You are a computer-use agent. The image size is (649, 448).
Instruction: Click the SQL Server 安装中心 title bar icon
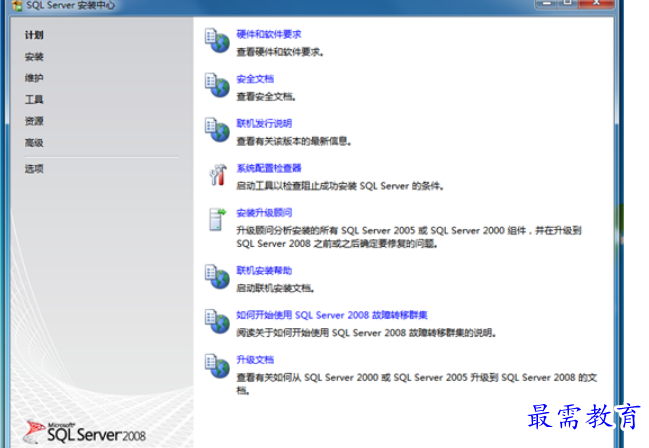tap(17, 5)
